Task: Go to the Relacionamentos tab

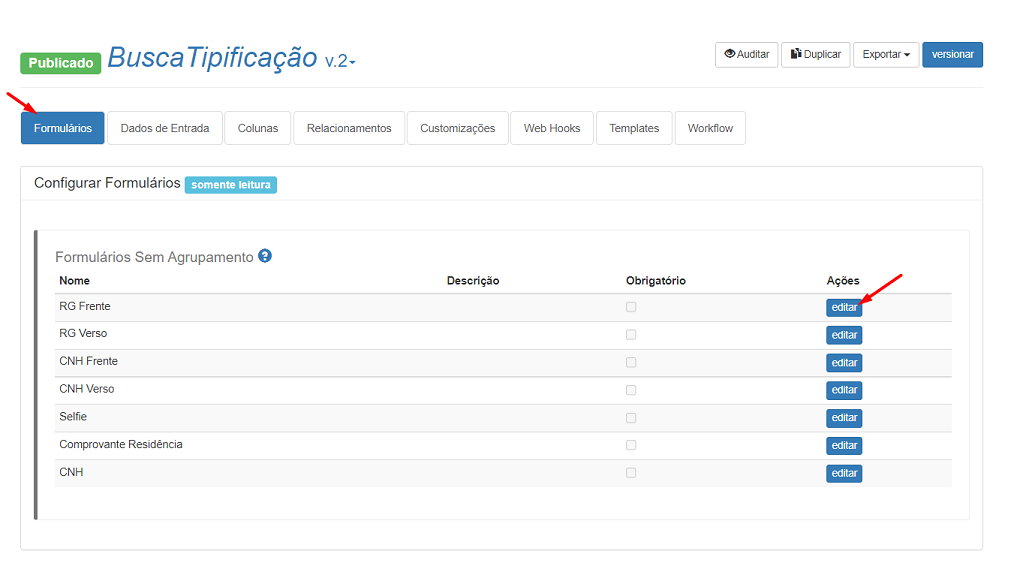Action: pos(349,128)
